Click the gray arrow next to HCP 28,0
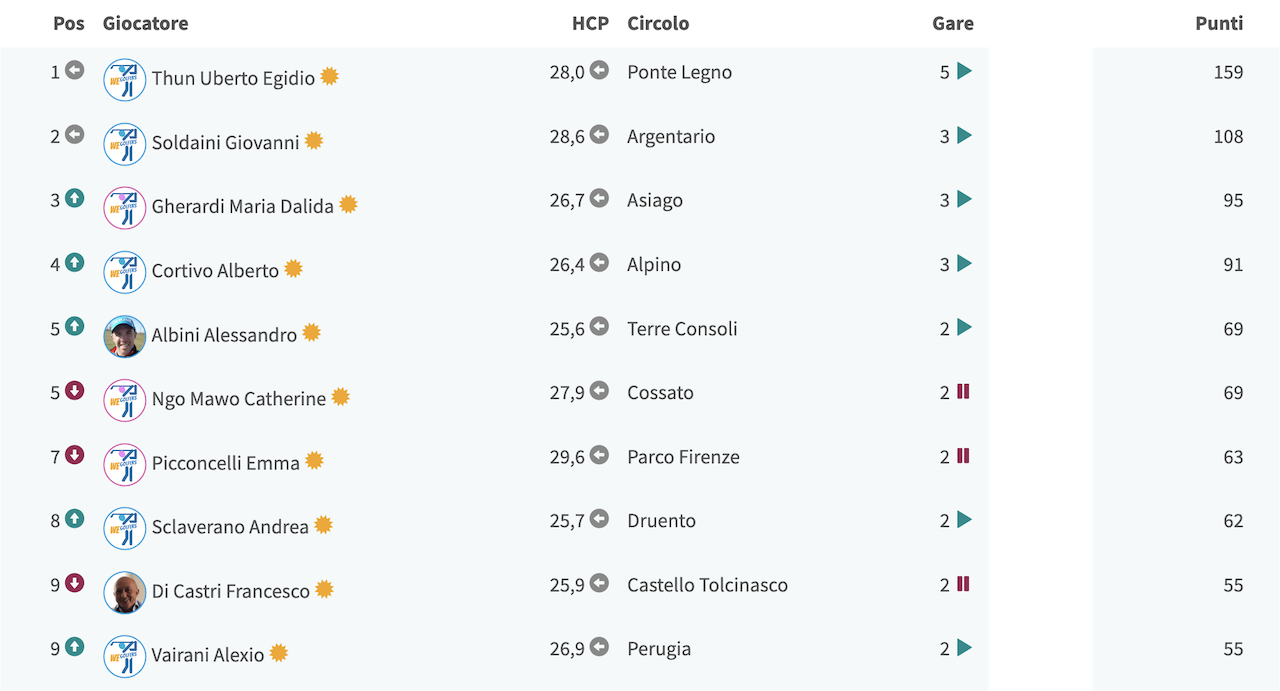The width and height of the screenshot is (1280, 691). [x=599, y=70]
